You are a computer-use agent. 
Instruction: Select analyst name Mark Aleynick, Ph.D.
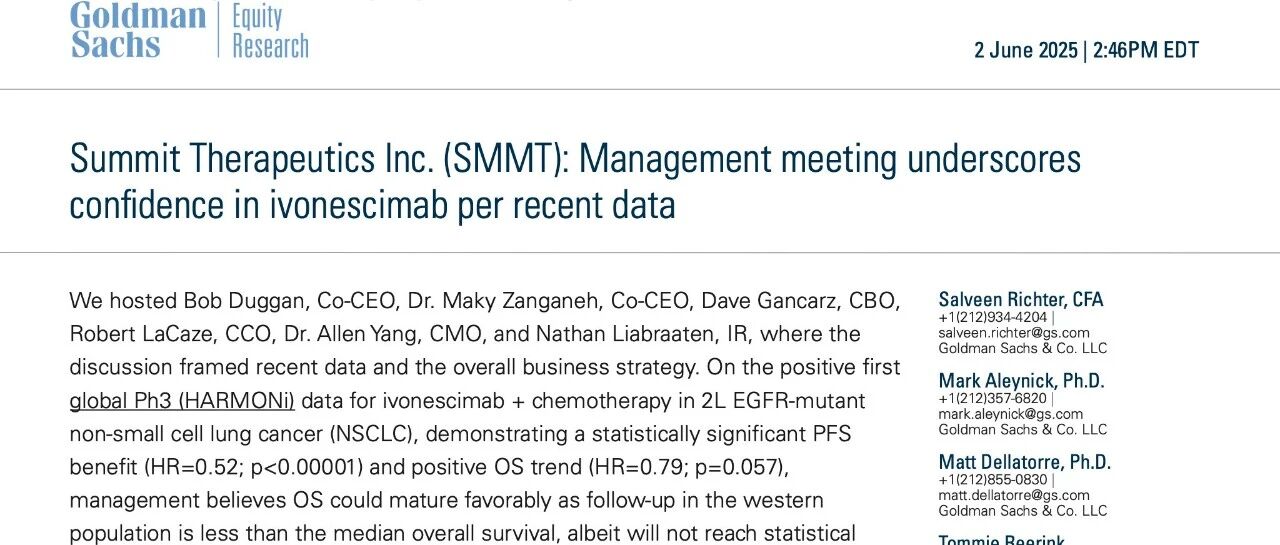(1021, 381)
